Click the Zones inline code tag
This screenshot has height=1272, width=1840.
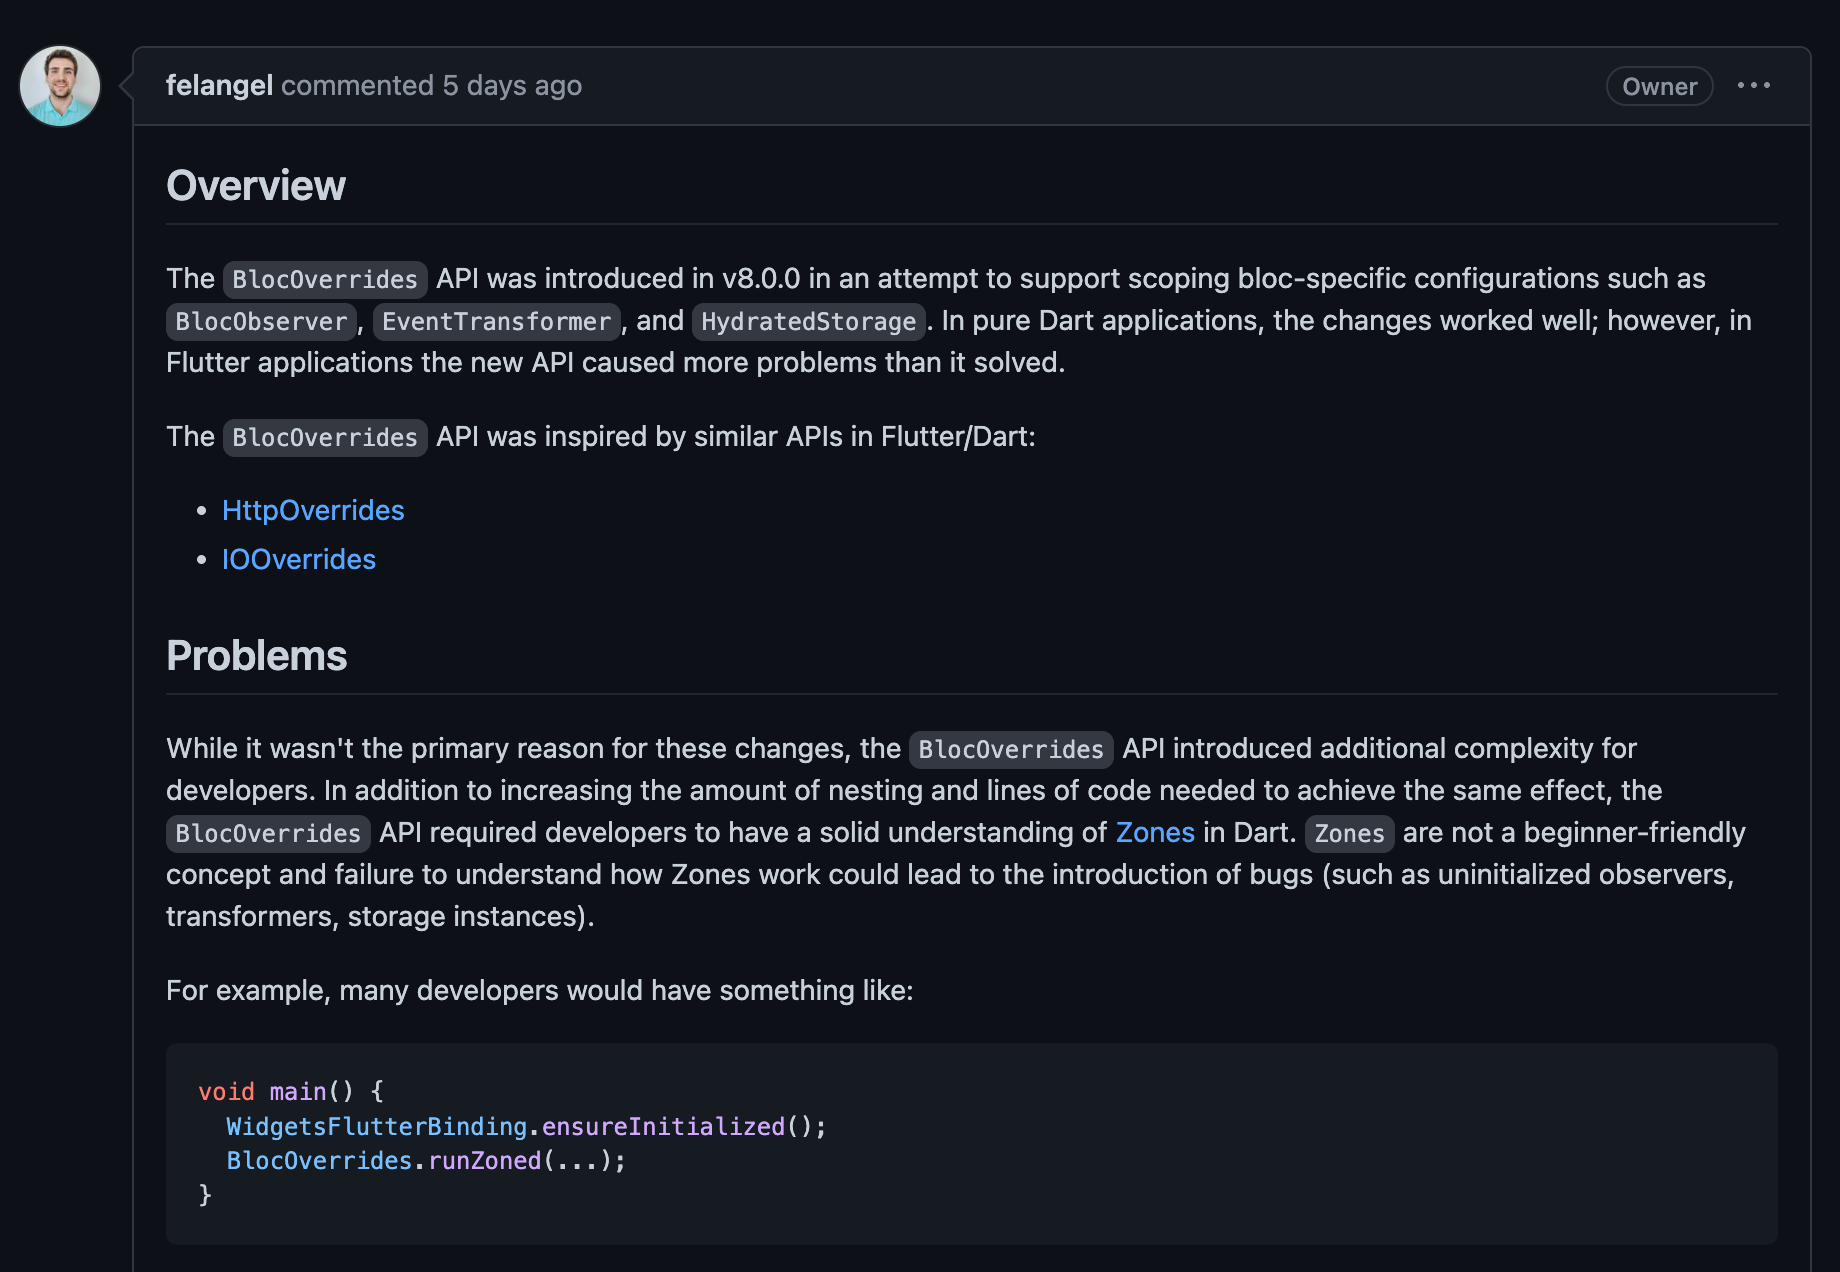pos(1349,834)
